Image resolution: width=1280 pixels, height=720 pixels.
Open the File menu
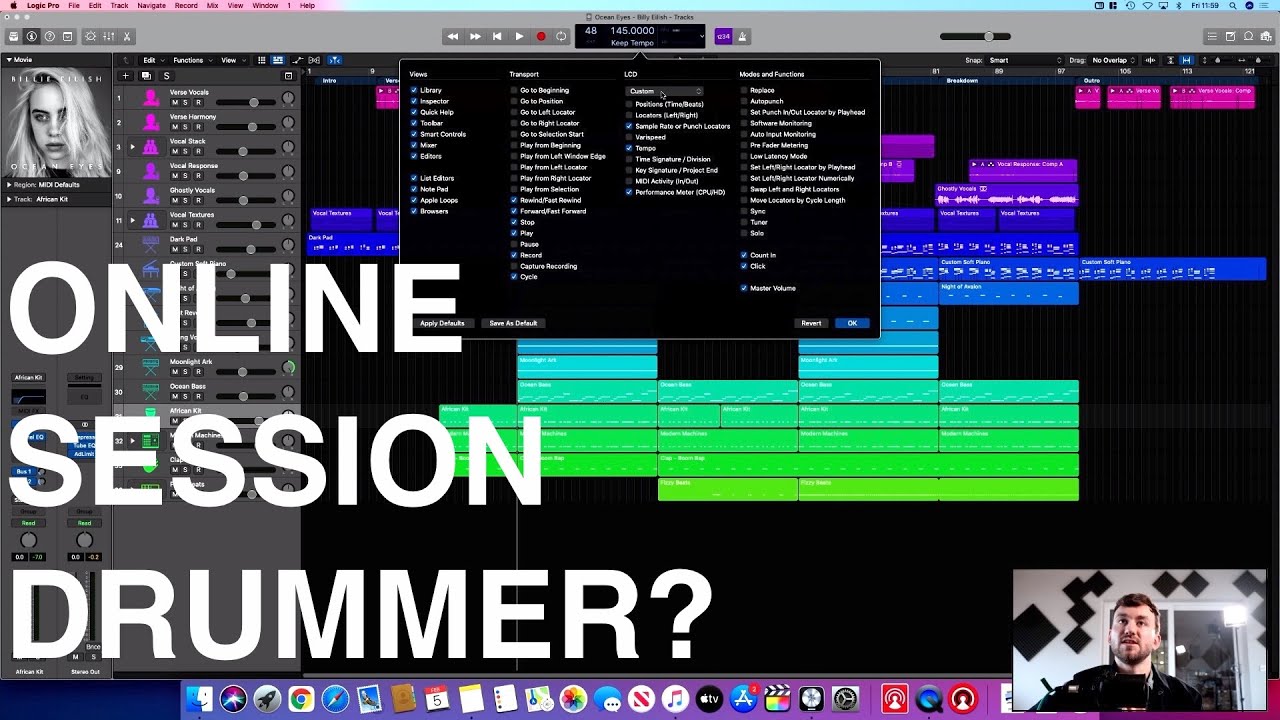74,6
